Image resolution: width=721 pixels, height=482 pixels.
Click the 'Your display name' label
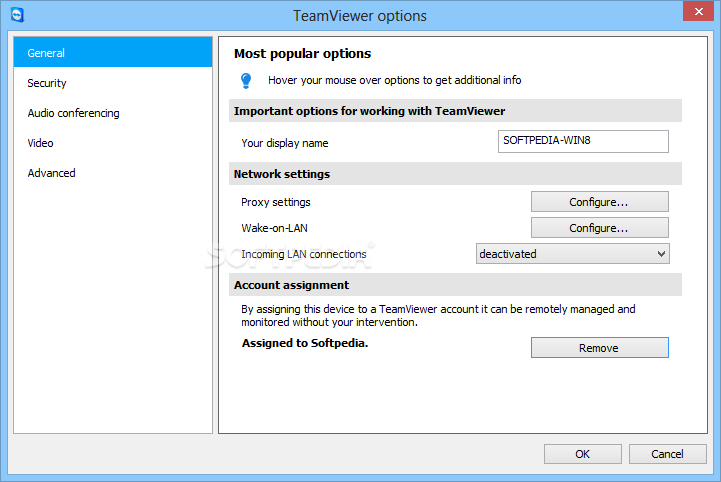click(285, 143)
